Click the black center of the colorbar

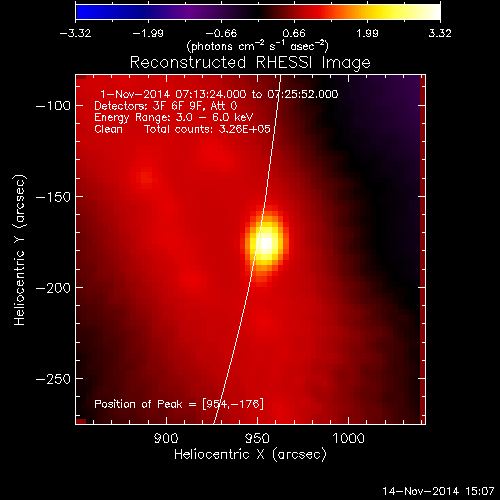coord(258,12)
